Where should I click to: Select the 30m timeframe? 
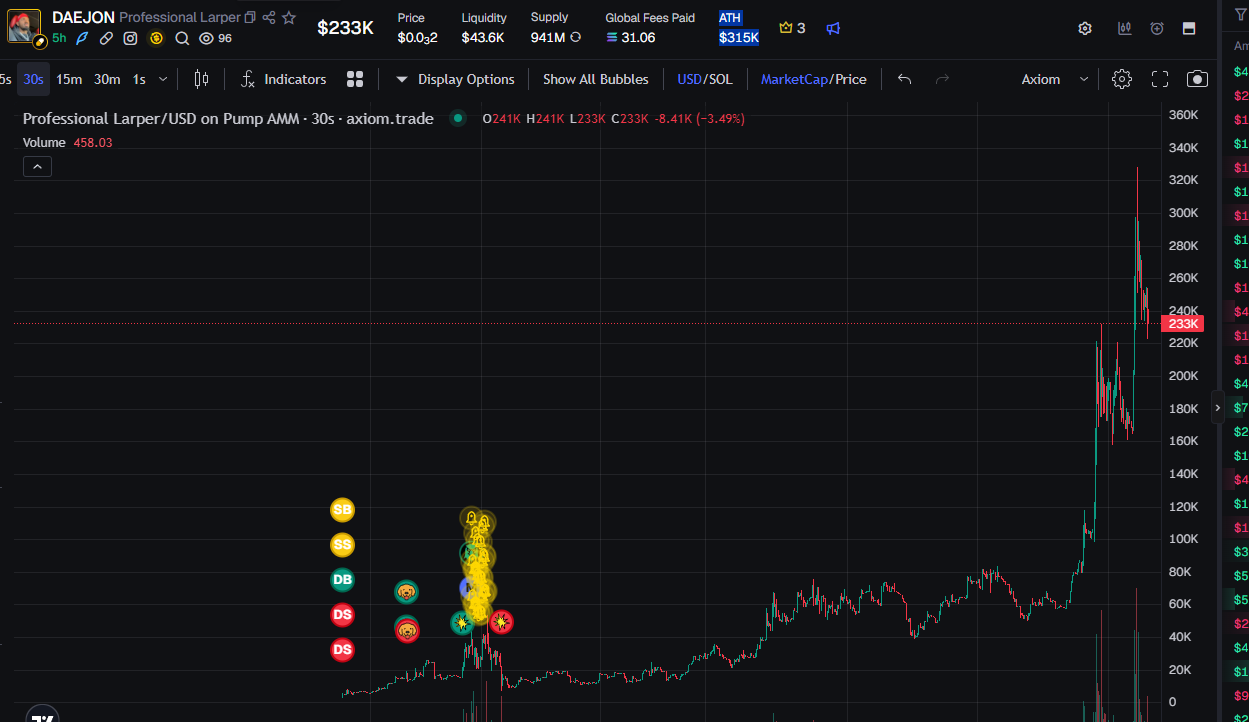pyautogui.click(x=107, y=79)
